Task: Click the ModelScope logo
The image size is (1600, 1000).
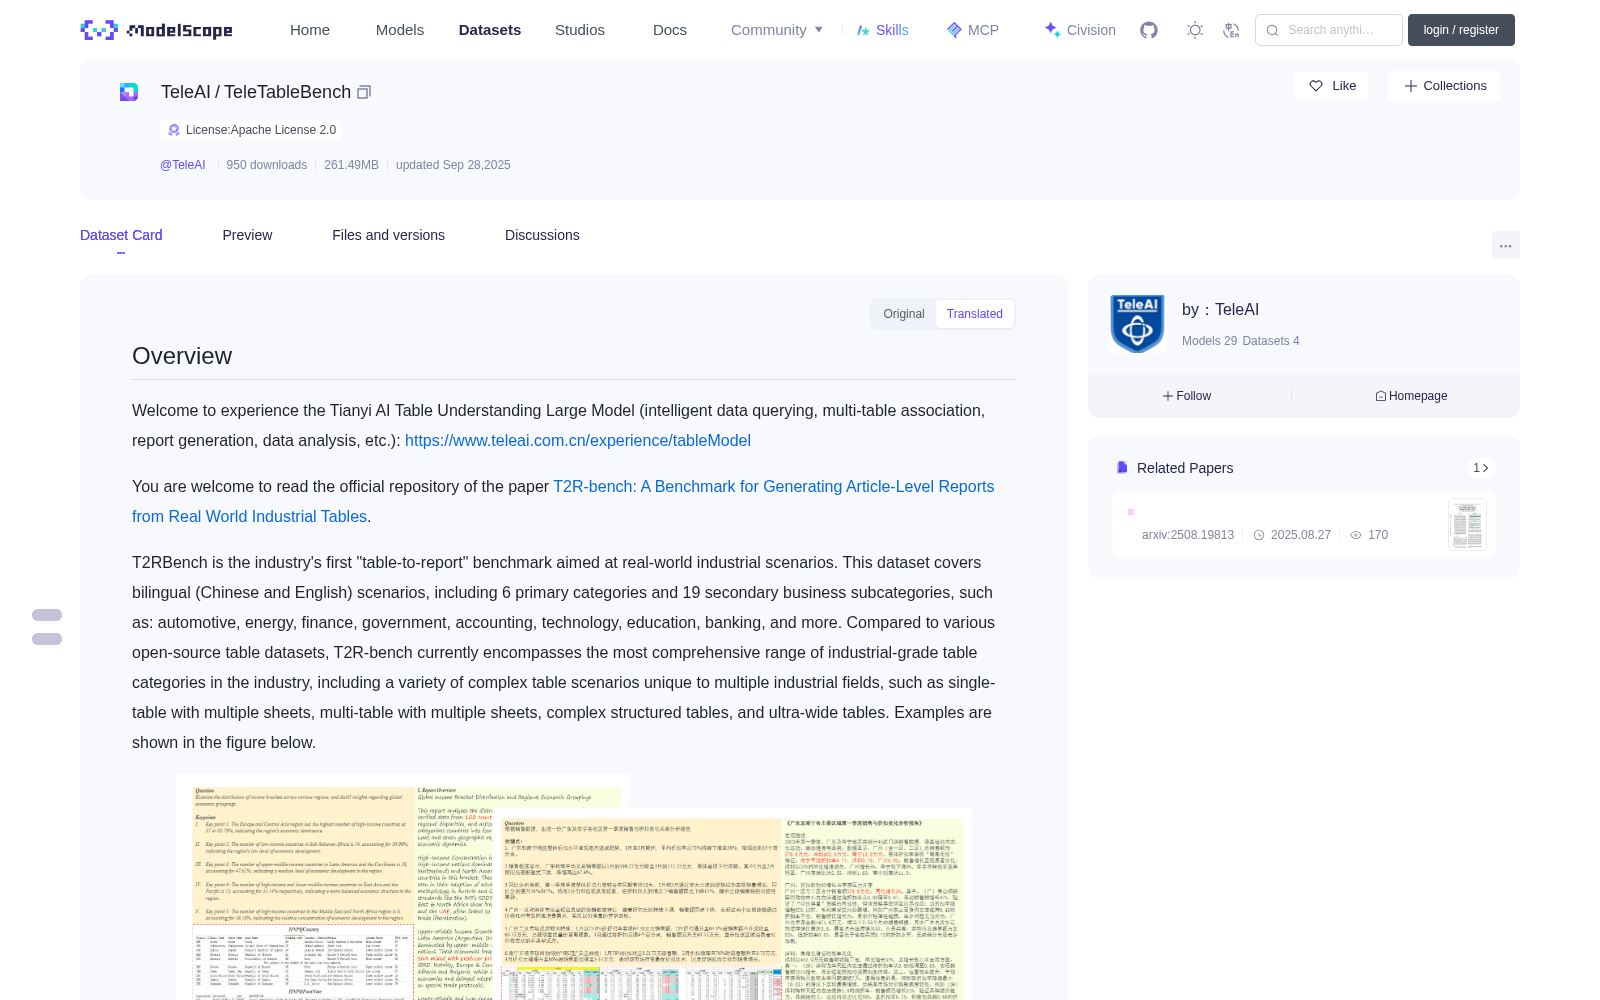Action: [x=157, y=30]
